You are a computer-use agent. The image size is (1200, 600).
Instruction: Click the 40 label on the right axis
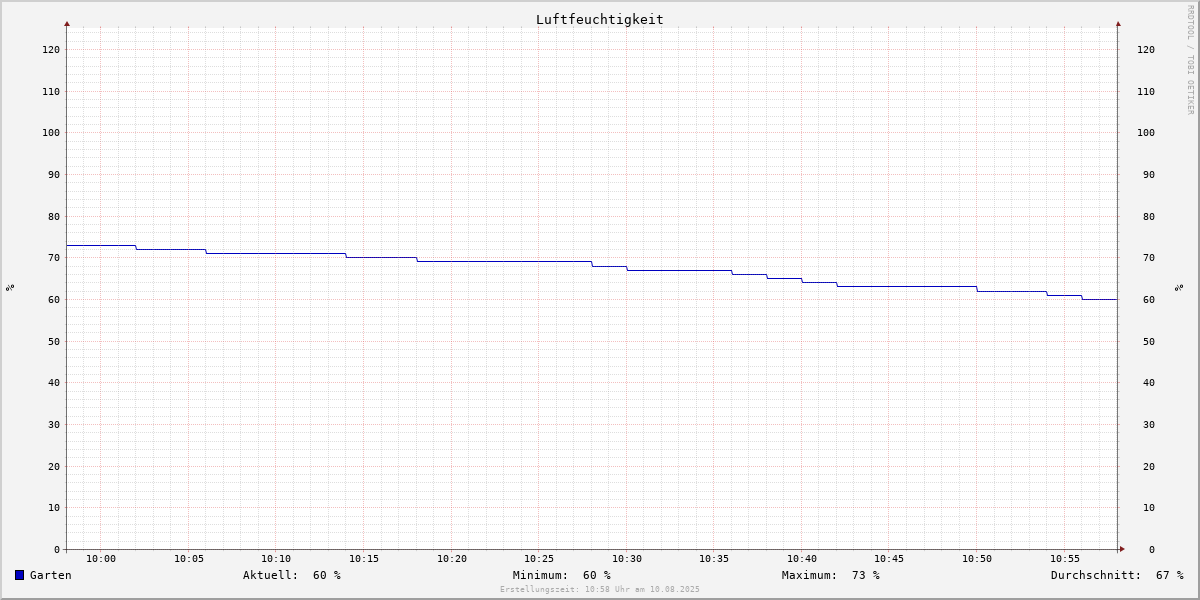click(1149, 383)
